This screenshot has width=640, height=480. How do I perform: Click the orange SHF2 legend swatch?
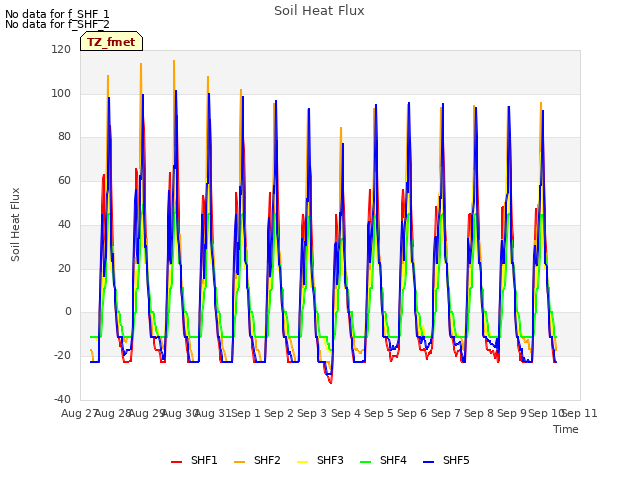tap(240, 461)
